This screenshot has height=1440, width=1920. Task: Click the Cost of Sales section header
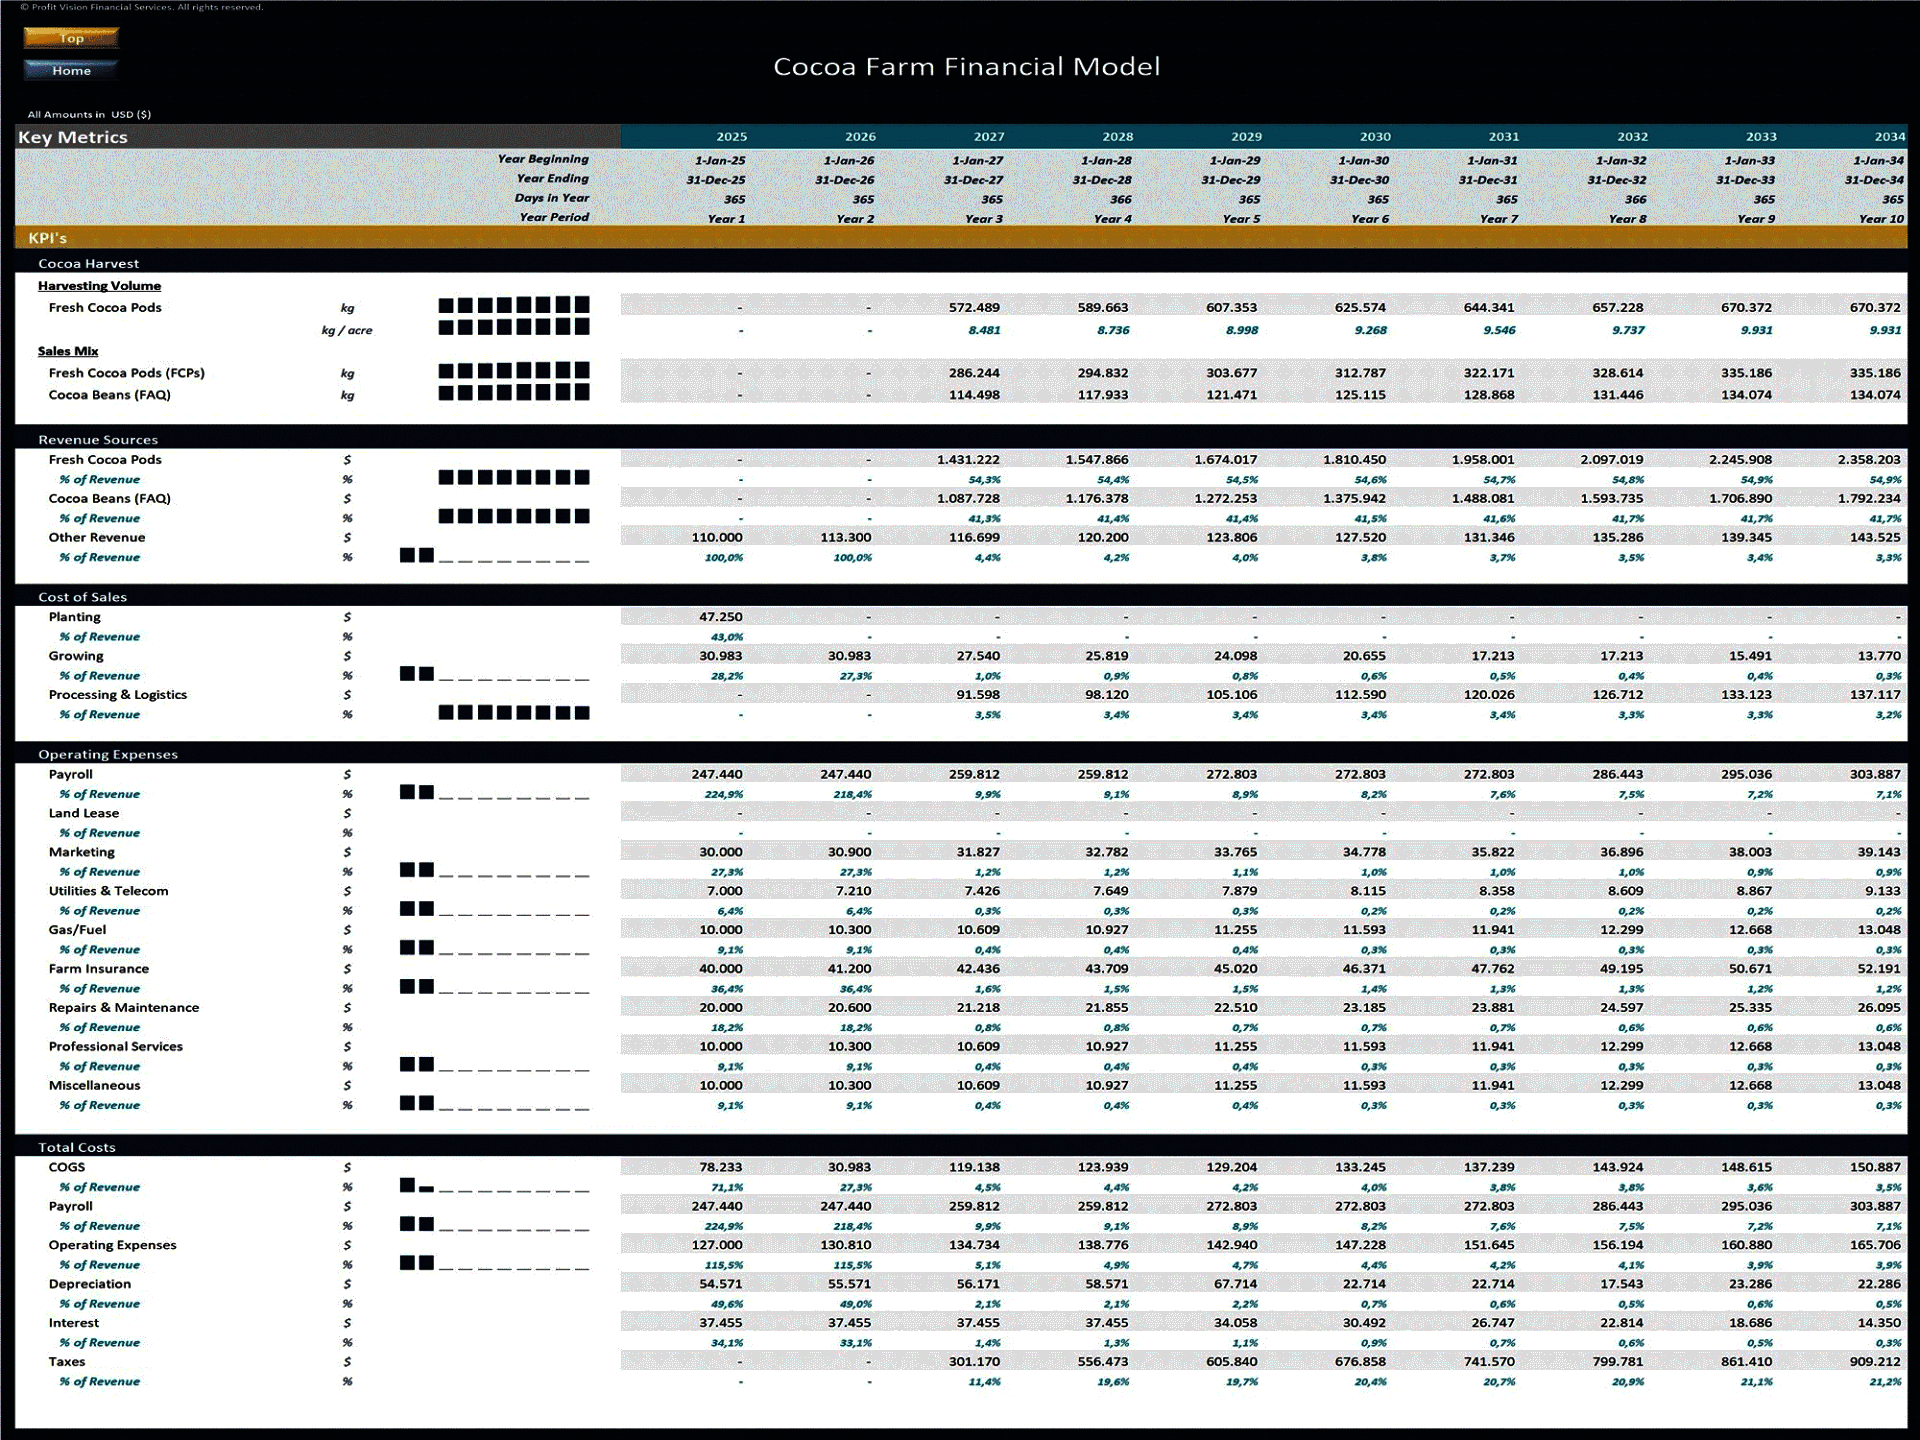82,597
